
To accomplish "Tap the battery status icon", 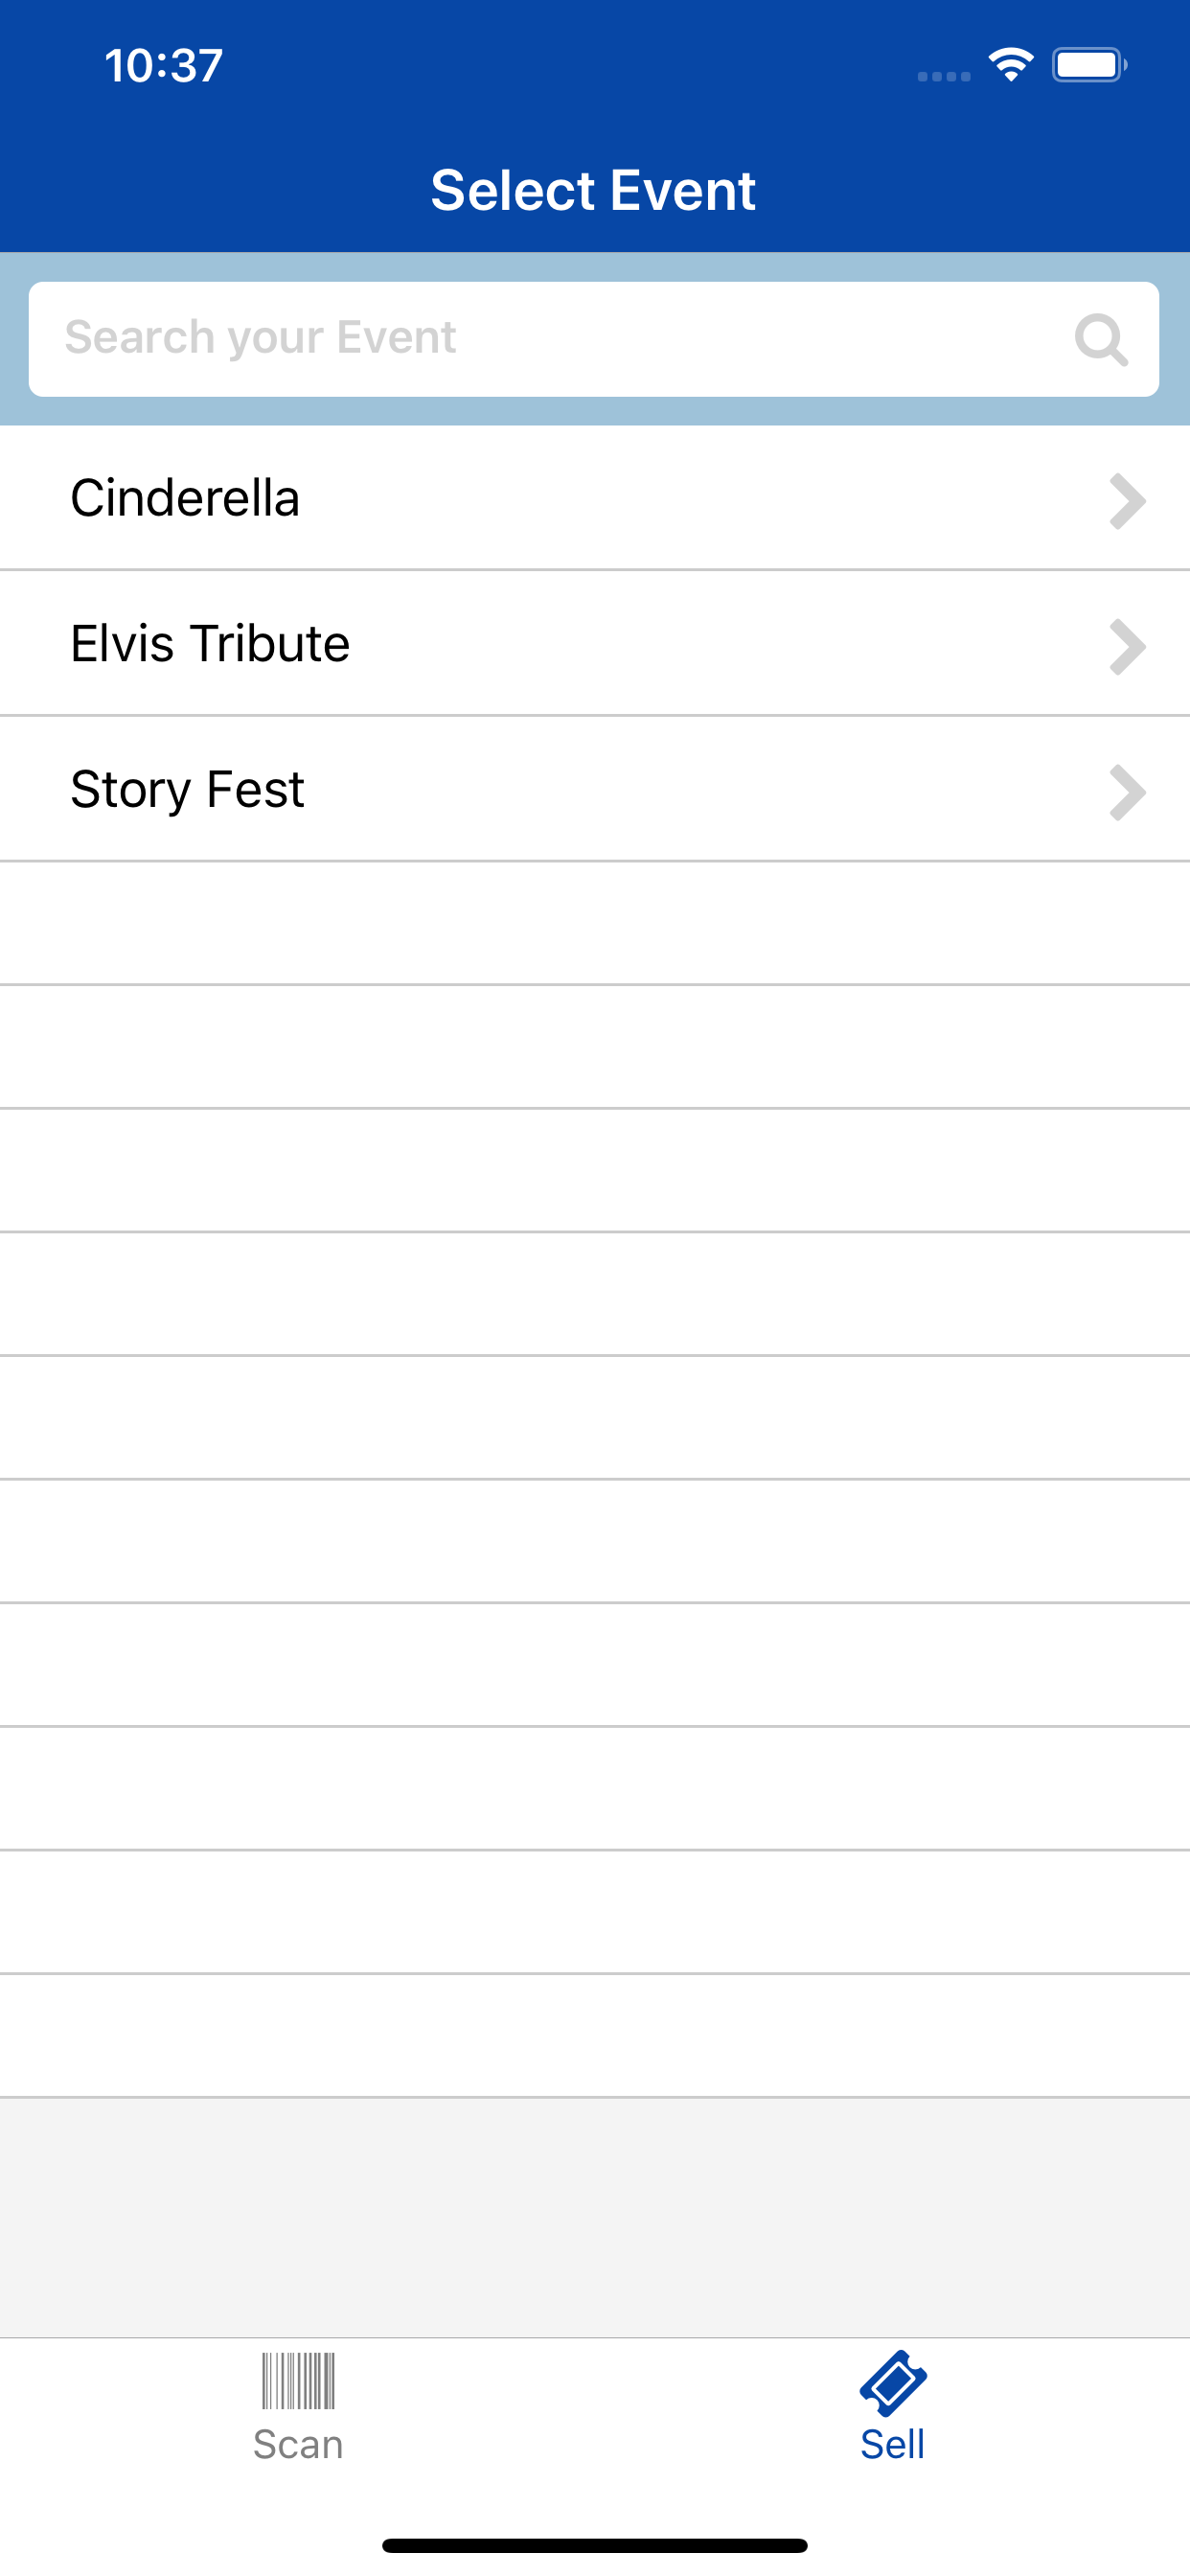I will [x=1089, y=65].
